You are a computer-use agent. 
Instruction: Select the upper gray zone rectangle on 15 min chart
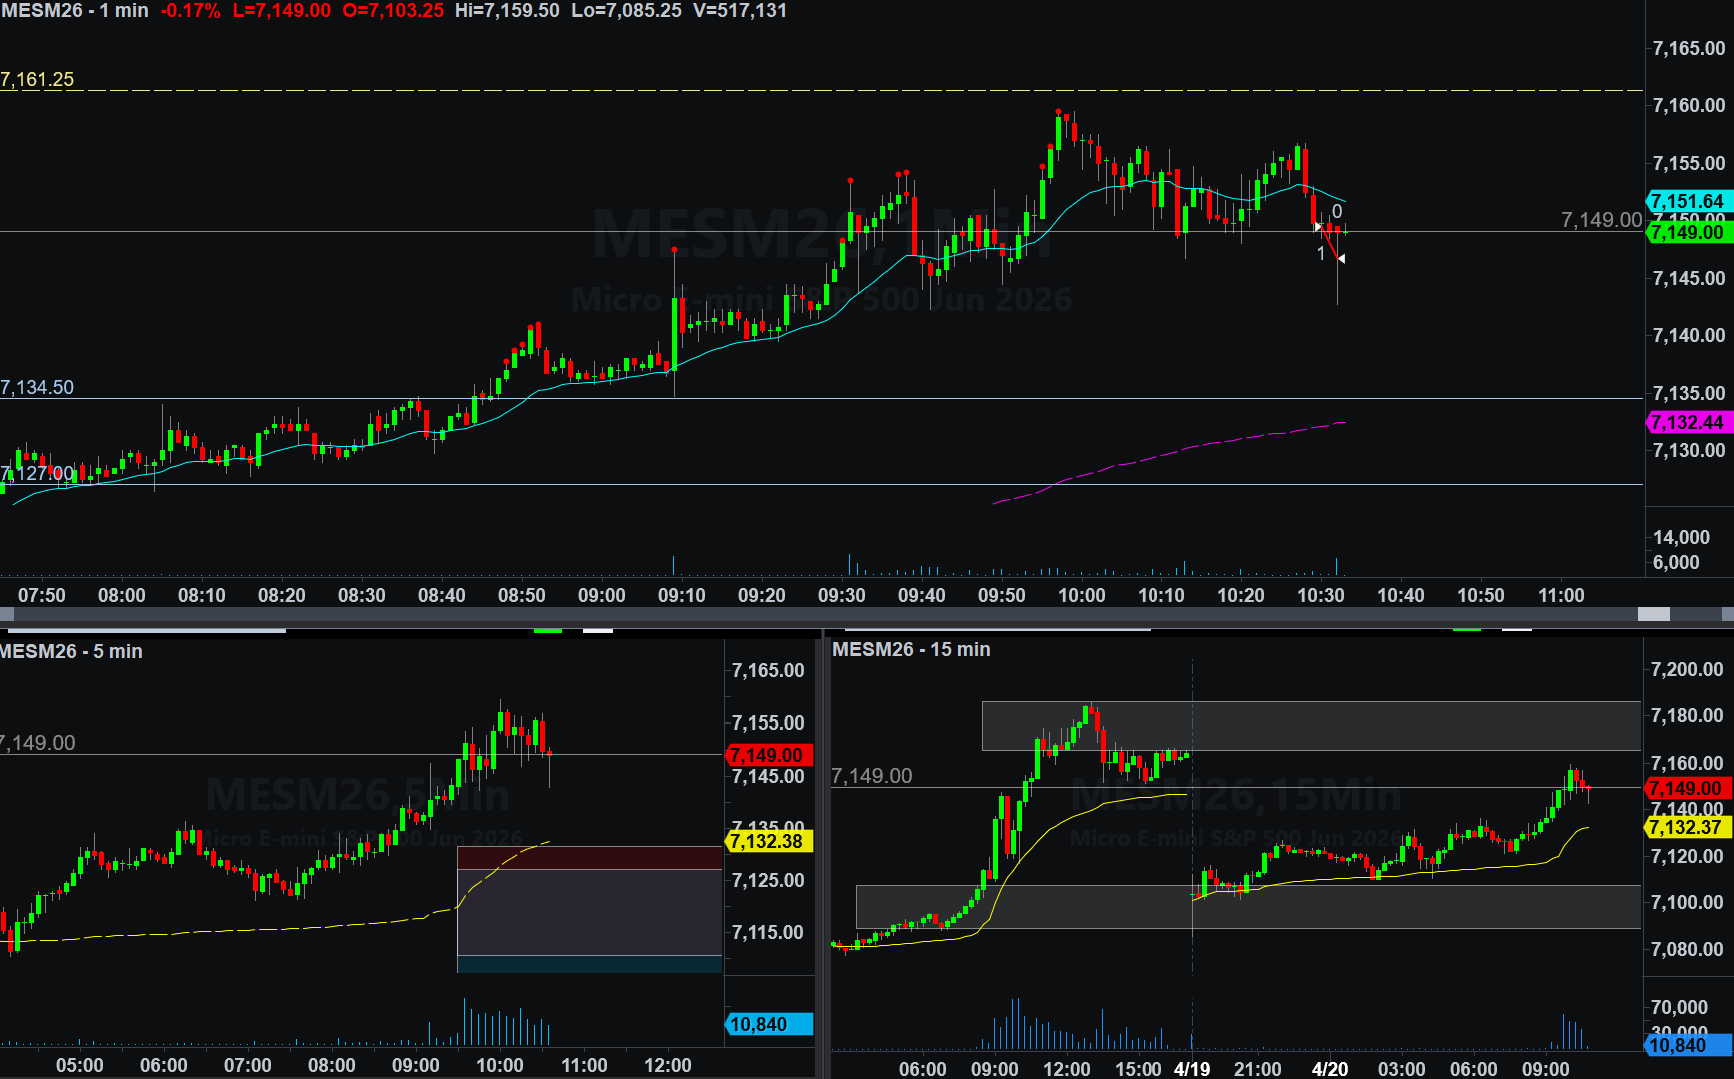coord(1310,726)
